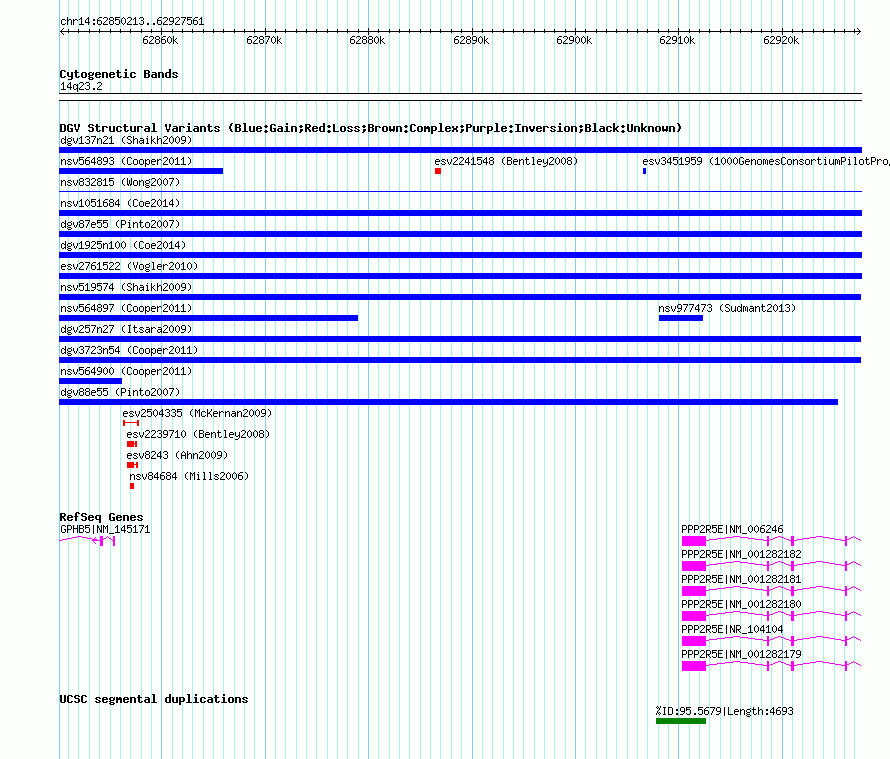Screen dimensions: 890x759
Task: Select the 14q23.2 band label
Action: [x=81, y=86]
